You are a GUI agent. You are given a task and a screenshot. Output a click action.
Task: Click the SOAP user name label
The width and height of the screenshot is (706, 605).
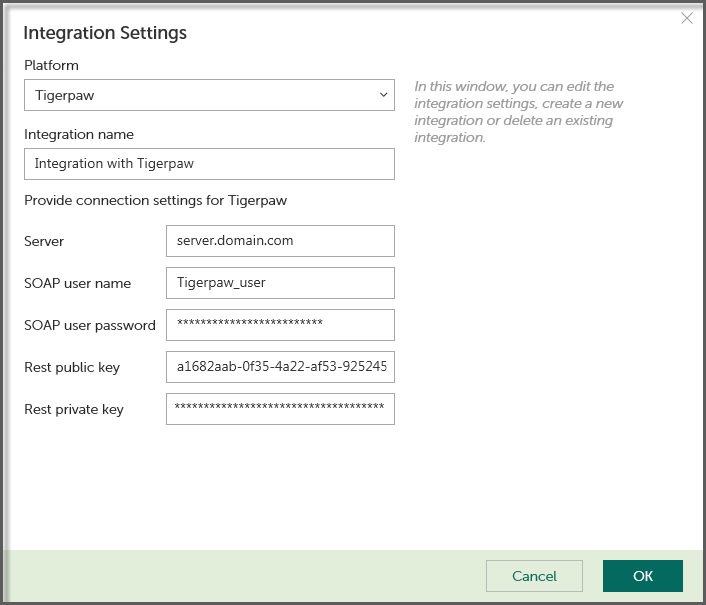77,283
